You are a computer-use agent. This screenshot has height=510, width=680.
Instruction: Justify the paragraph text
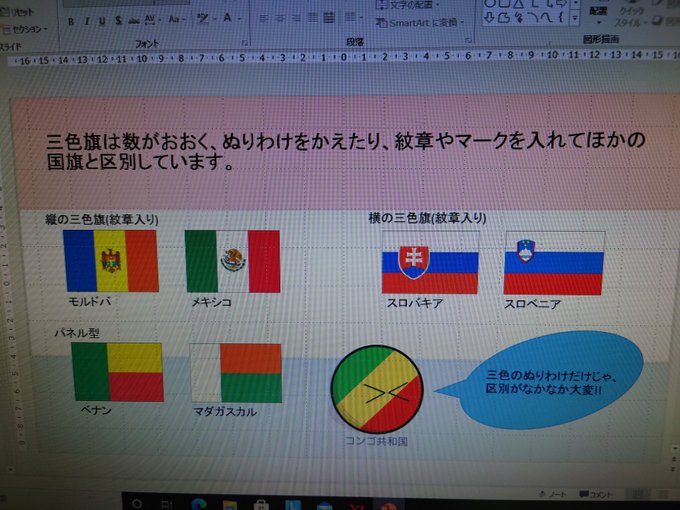[x=313, y=18]
